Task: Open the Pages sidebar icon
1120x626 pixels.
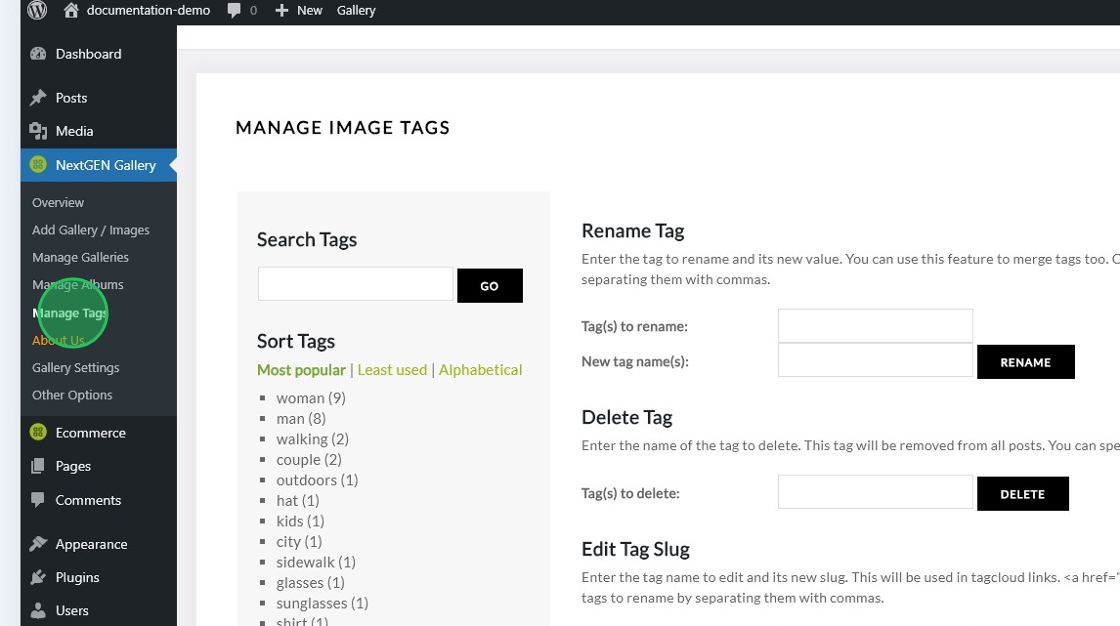Action: 38,466
